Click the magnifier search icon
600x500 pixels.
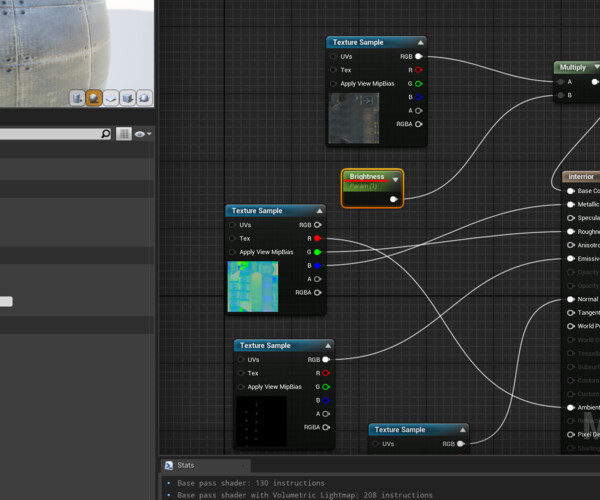106,134
